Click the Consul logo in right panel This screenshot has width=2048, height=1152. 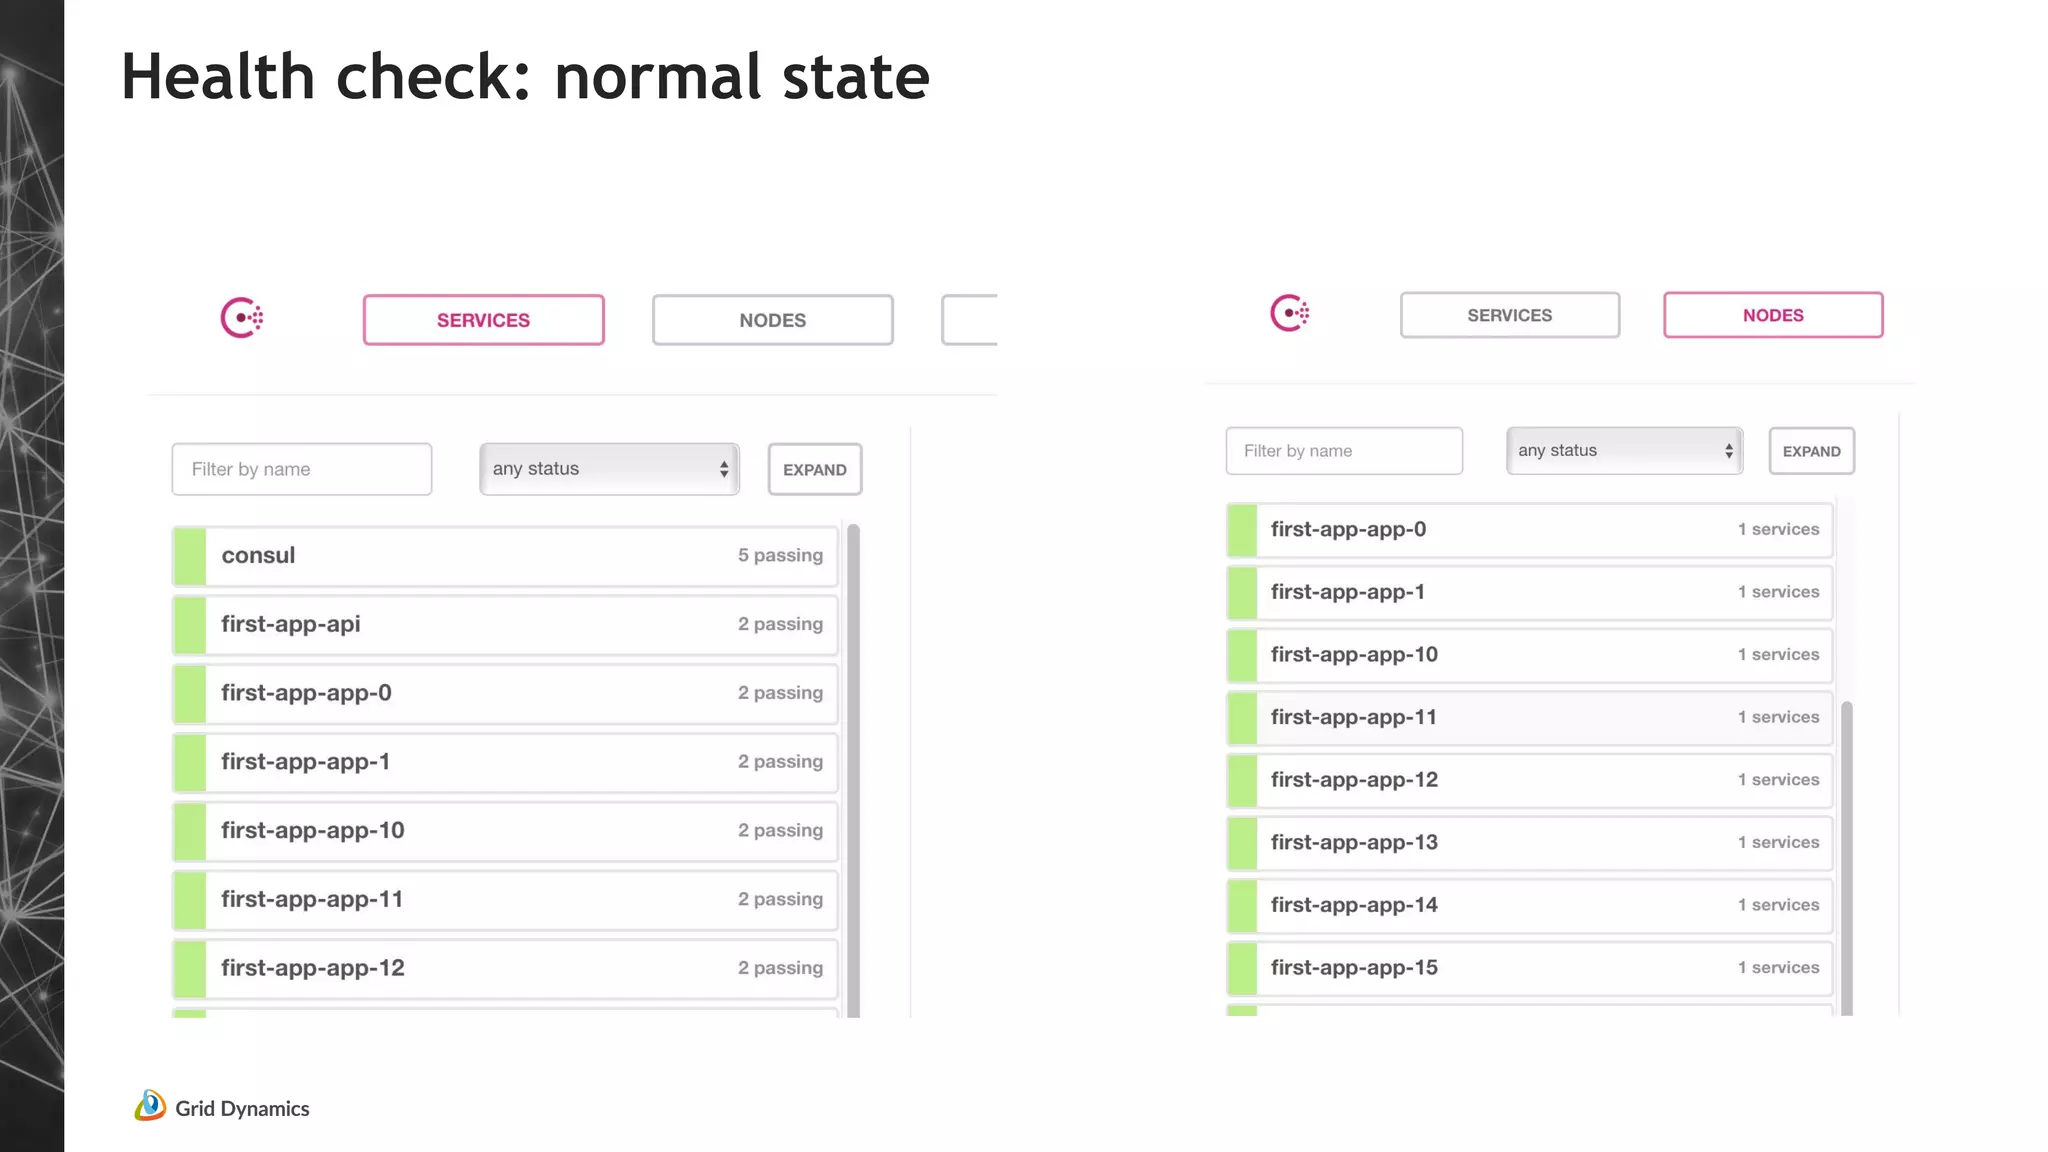(x=1289, y=313)
